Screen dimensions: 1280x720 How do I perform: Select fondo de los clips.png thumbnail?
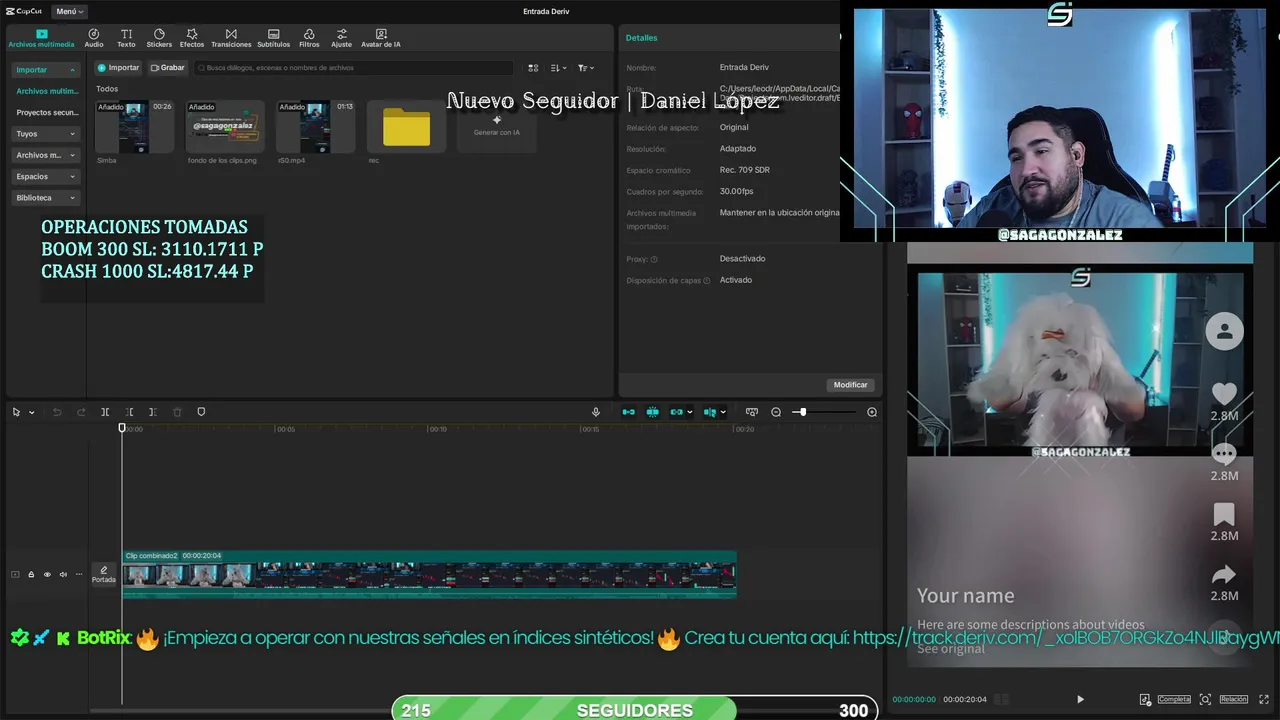[225, 126]
